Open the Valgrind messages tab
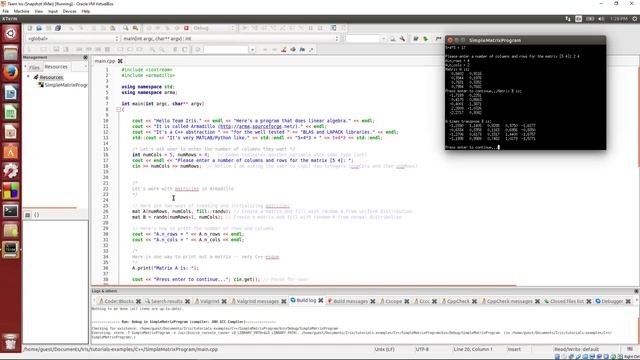Screen dimensions: 640x360 [258, 301]
